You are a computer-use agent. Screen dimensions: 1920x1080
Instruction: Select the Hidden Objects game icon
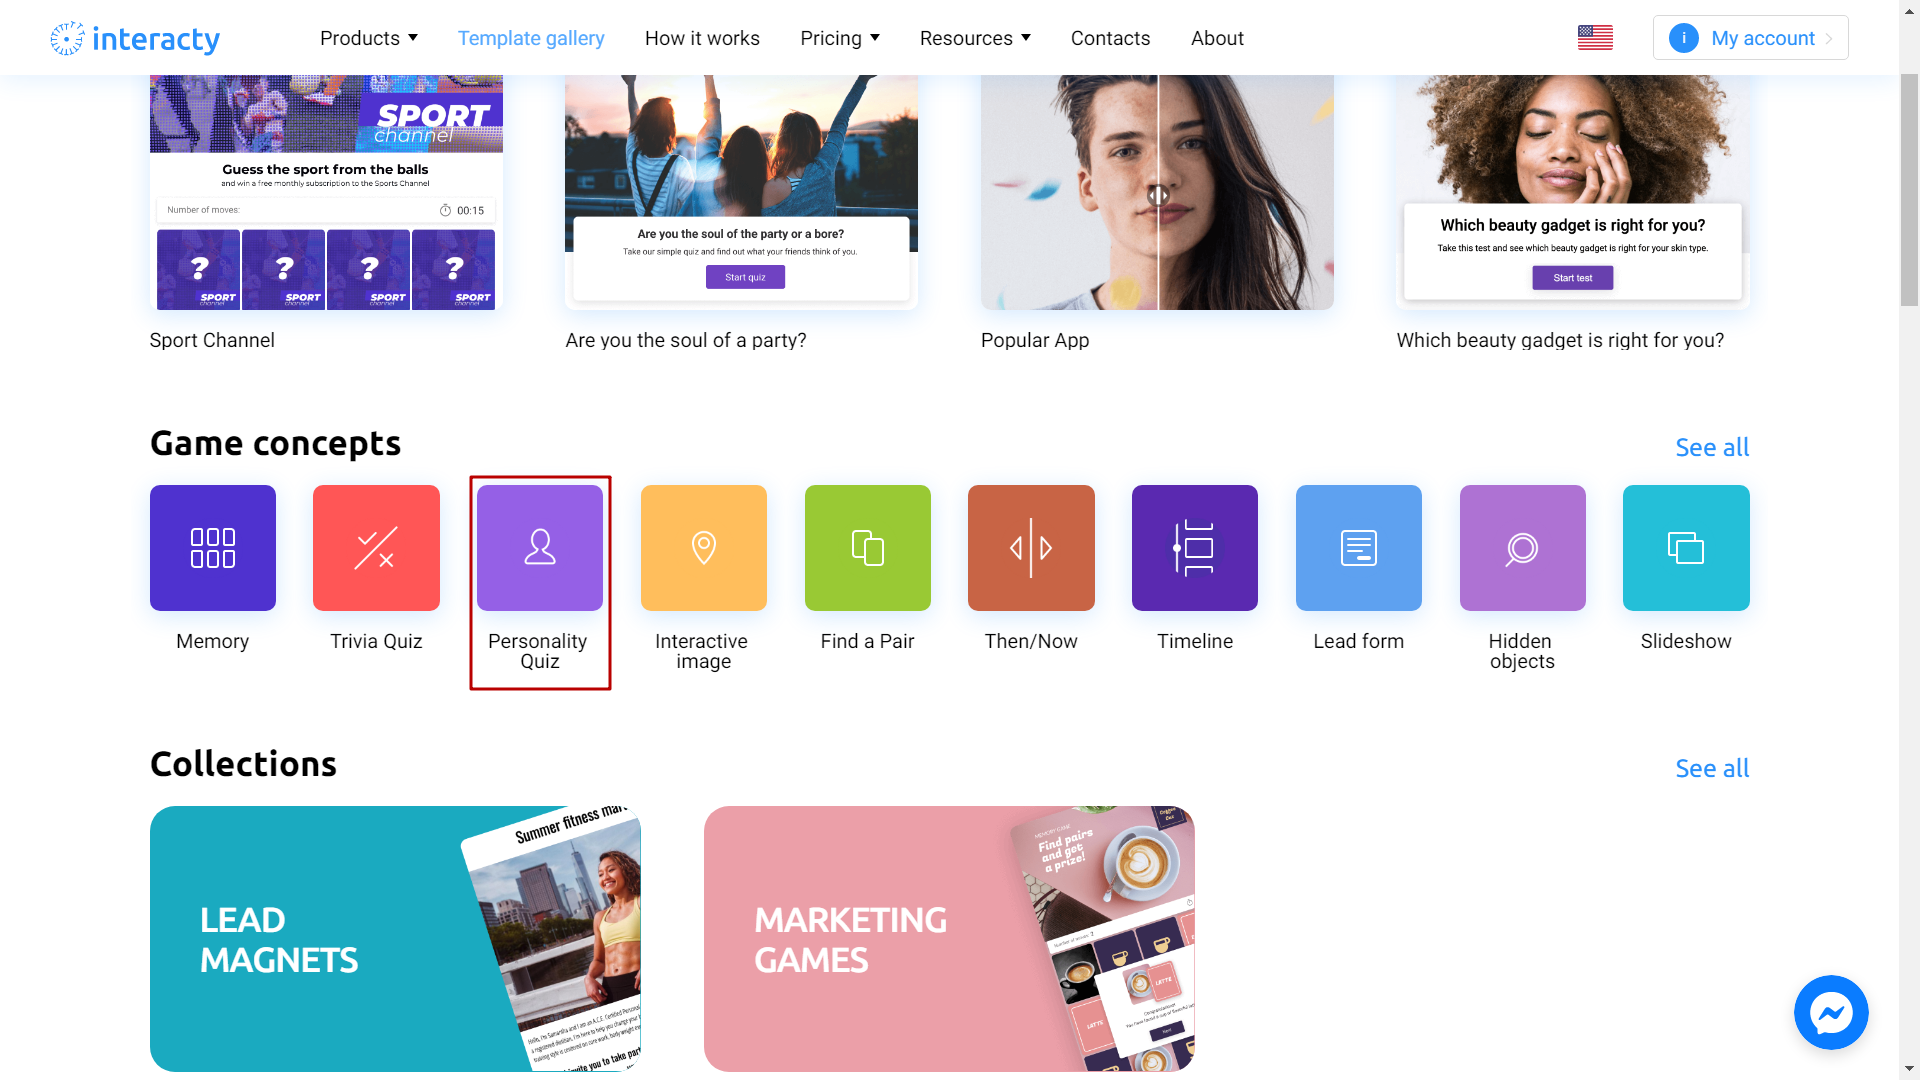(x=1522, y=547)
